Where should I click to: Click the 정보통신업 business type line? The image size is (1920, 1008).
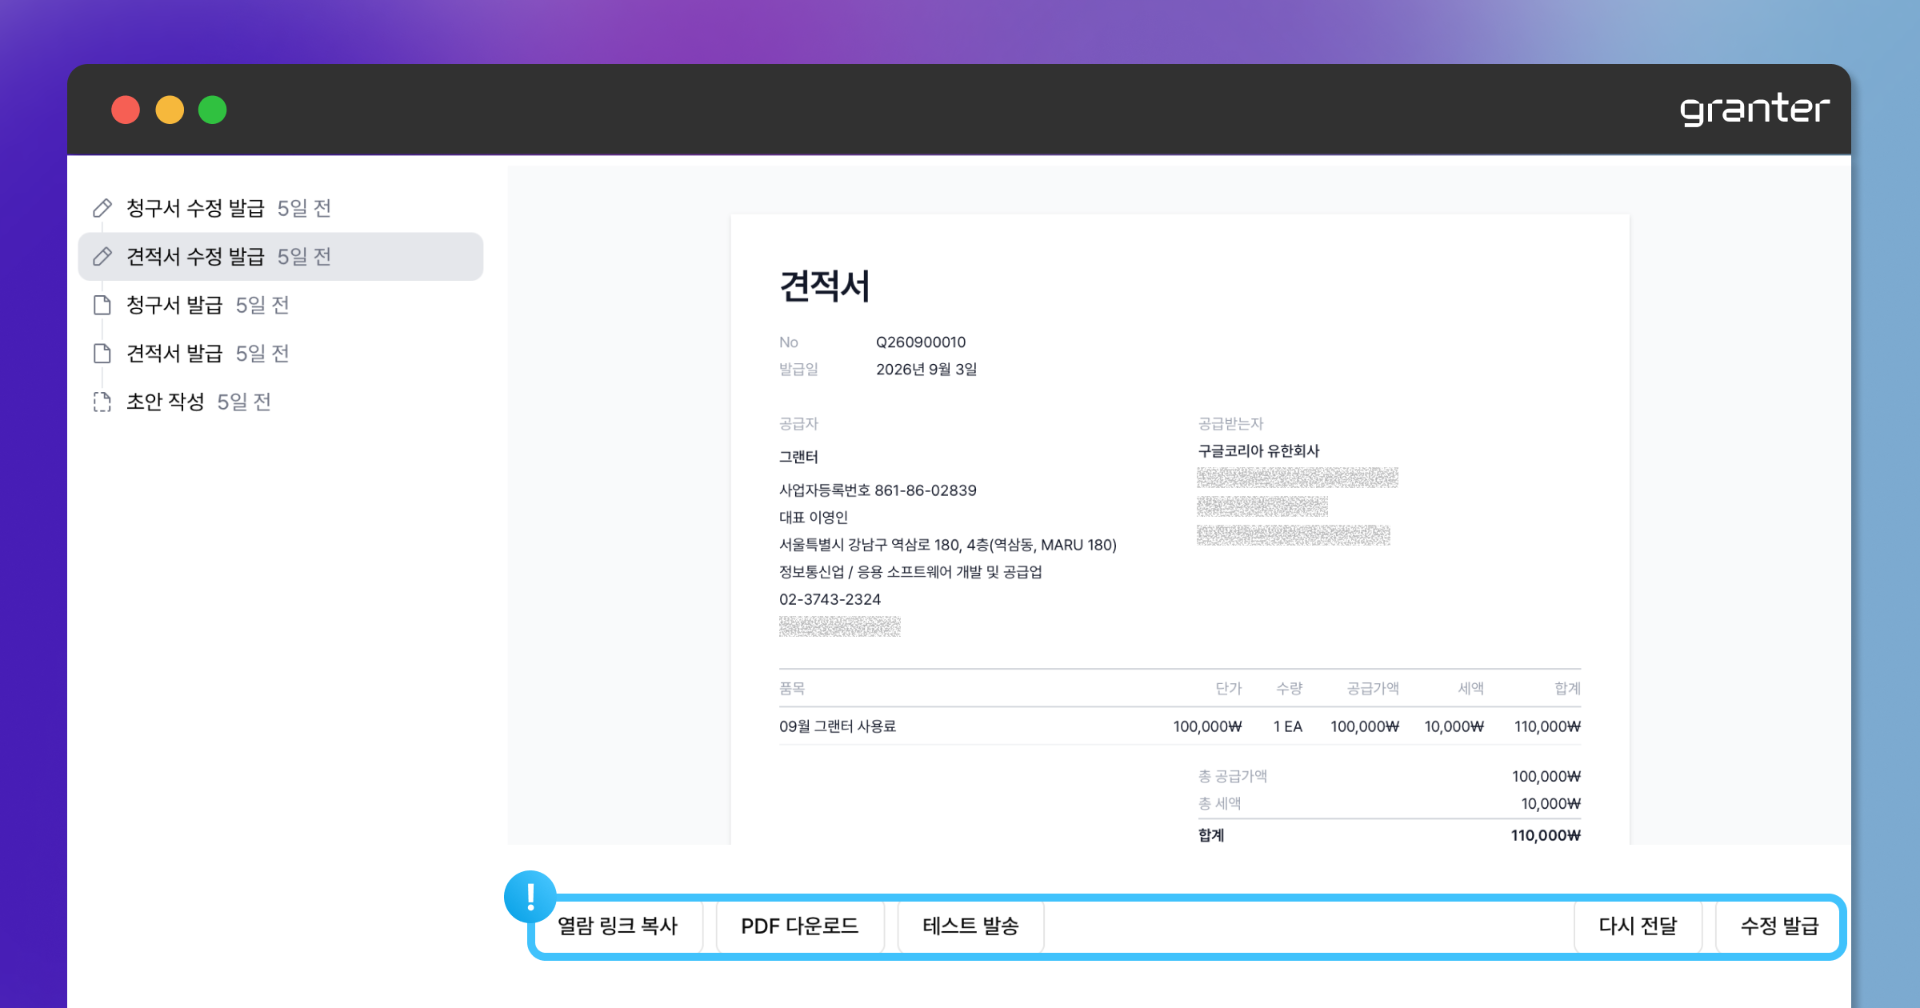click(x=911, y=572)
